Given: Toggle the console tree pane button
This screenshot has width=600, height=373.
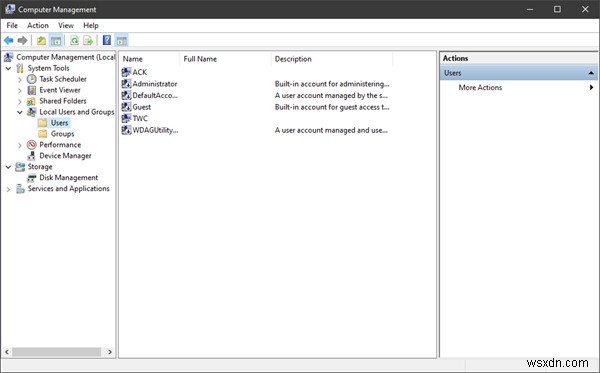Looking at the screenshot, I should click(x=56, y=40).
